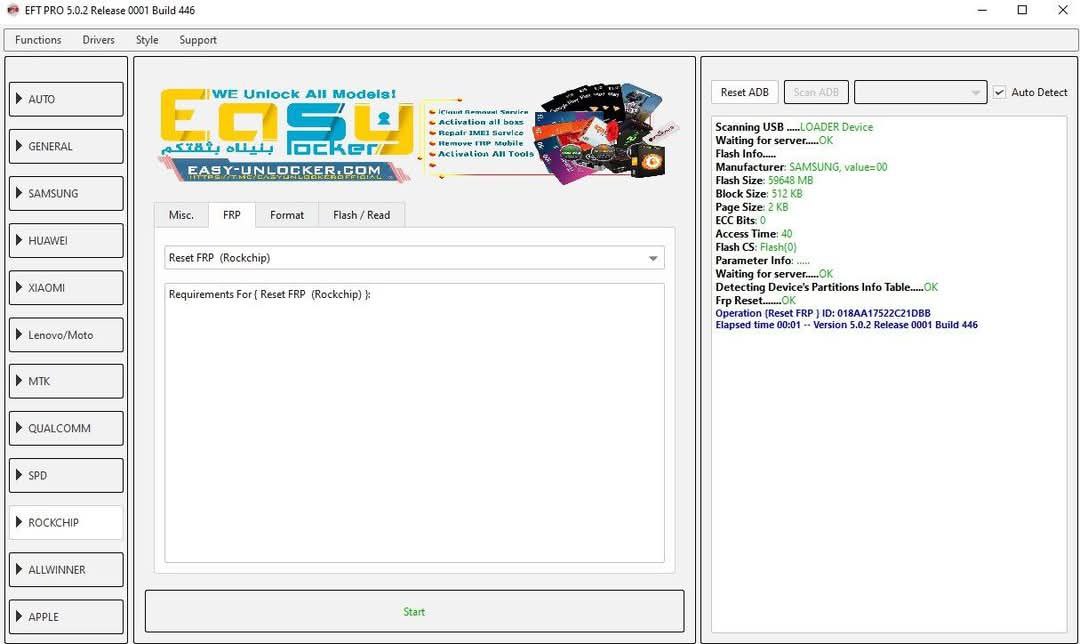Expand the SPD category
This screenshot has width=1080, height=644.
point(66,475)
